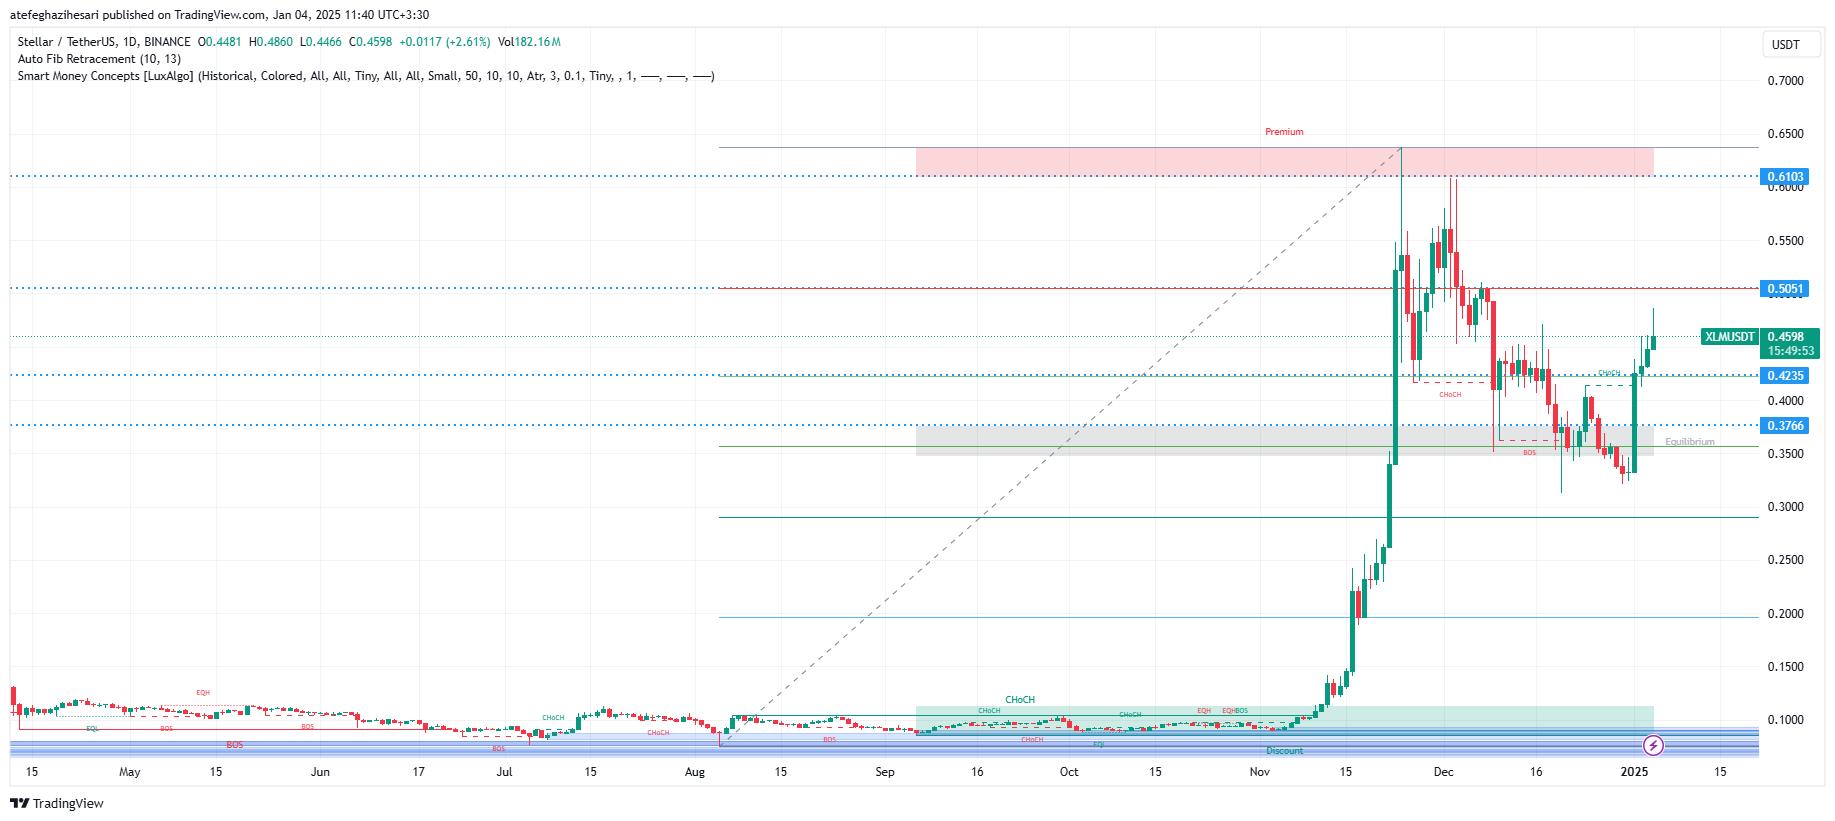Click the Nov label on the time axis
Screen dimensions: 1835x821
(1260, 772)
